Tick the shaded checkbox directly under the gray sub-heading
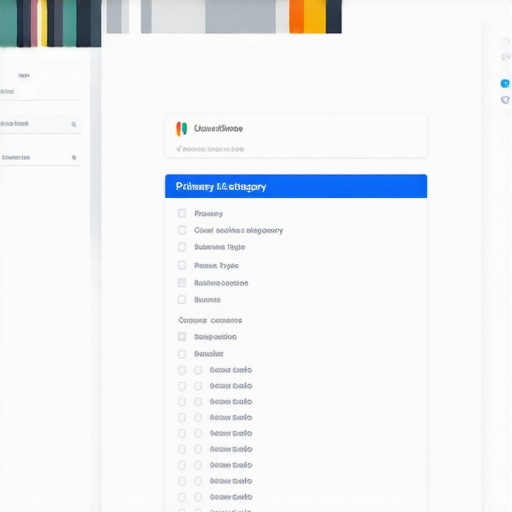Screen dimensions: 512x512 tap(182, 337)
